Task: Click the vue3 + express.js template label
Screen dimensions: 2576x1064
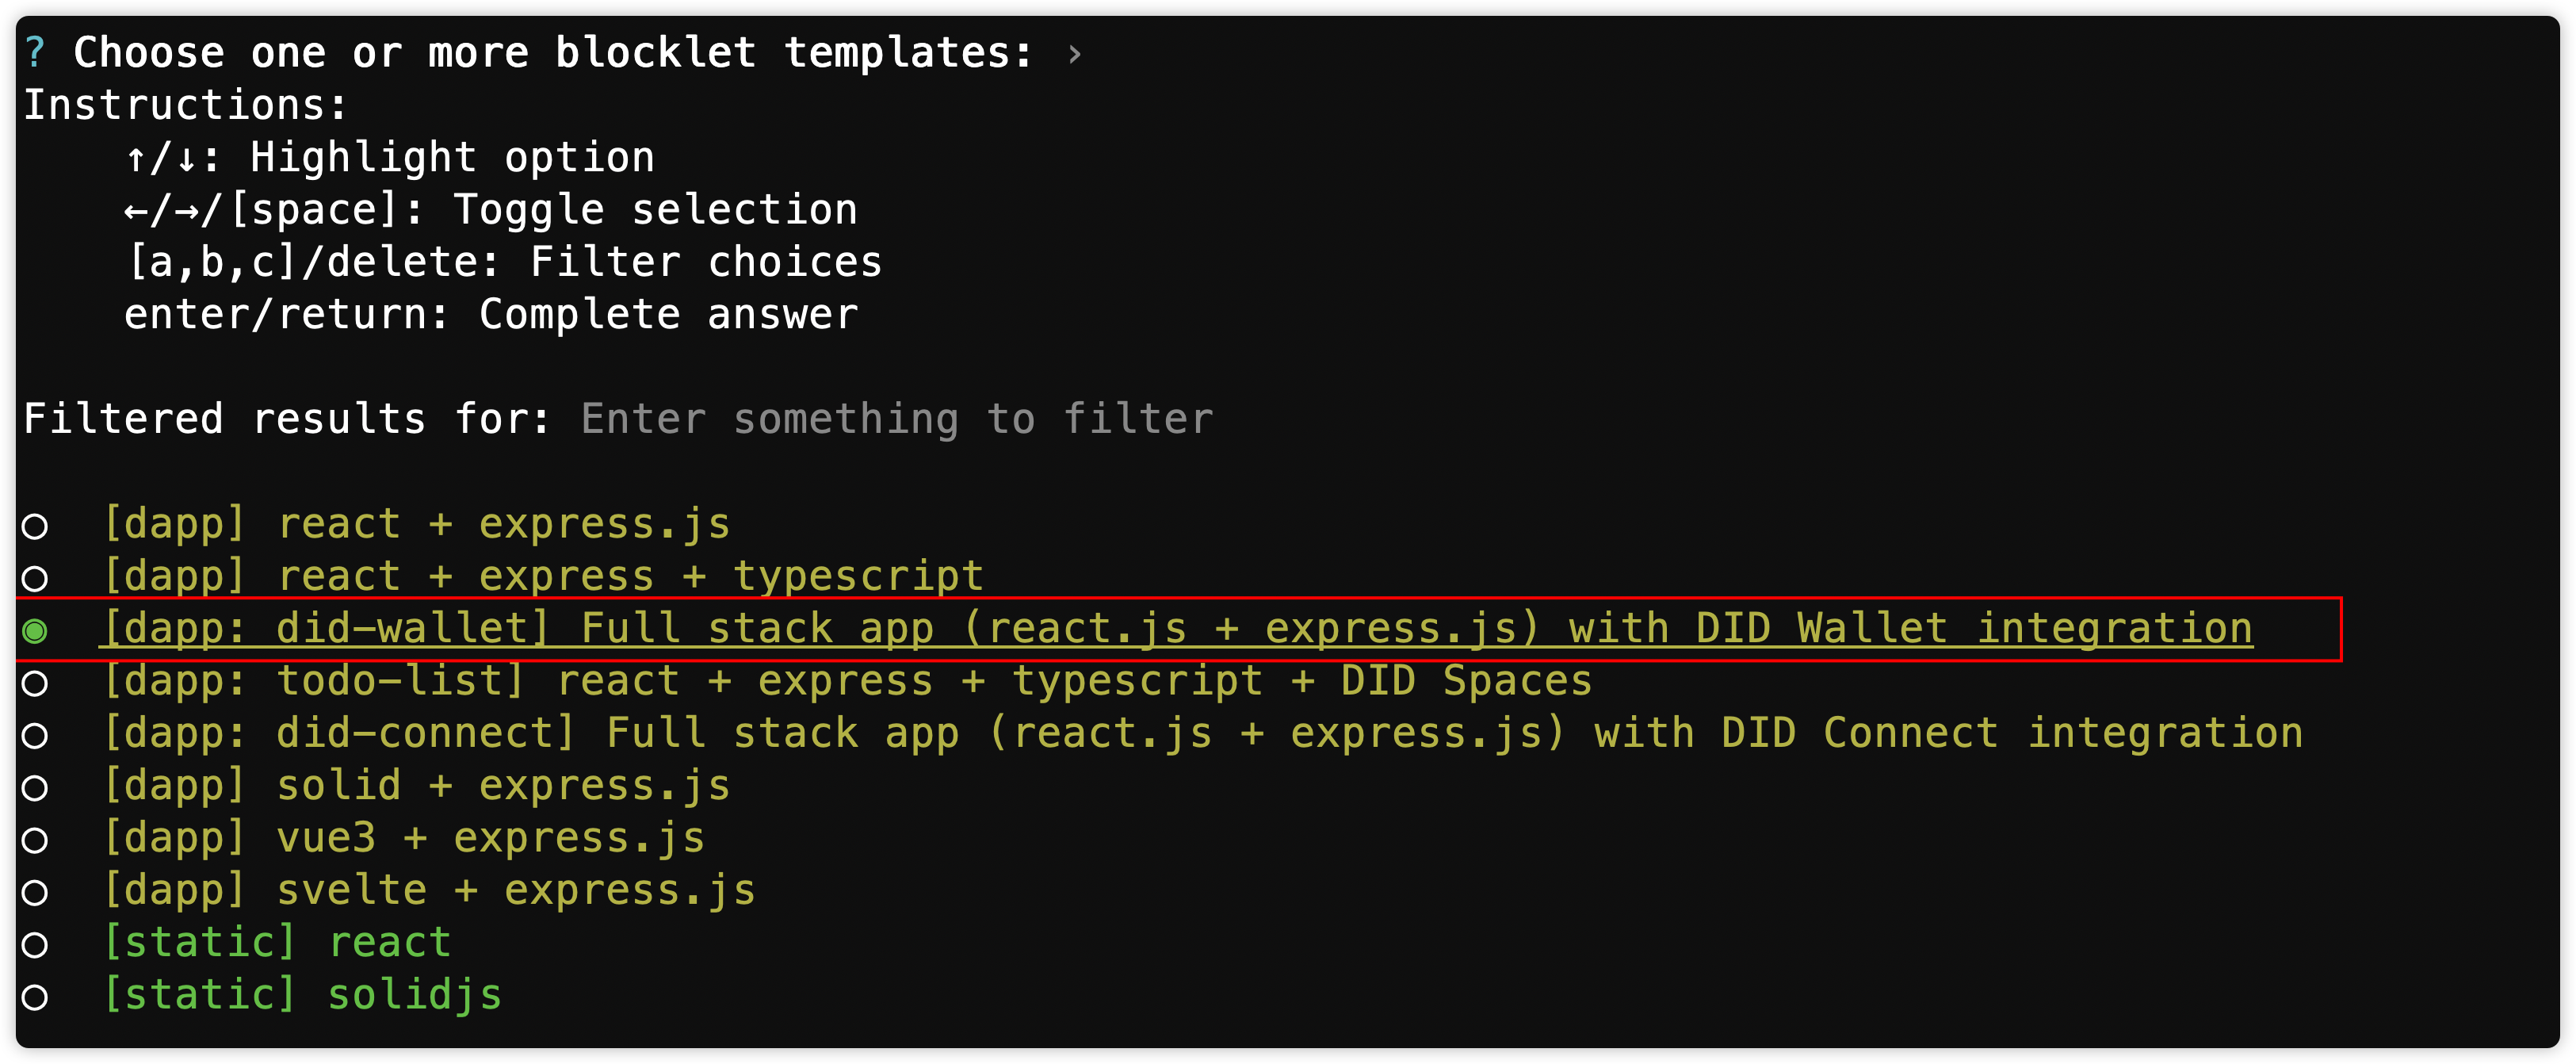Action: [404, 838]
